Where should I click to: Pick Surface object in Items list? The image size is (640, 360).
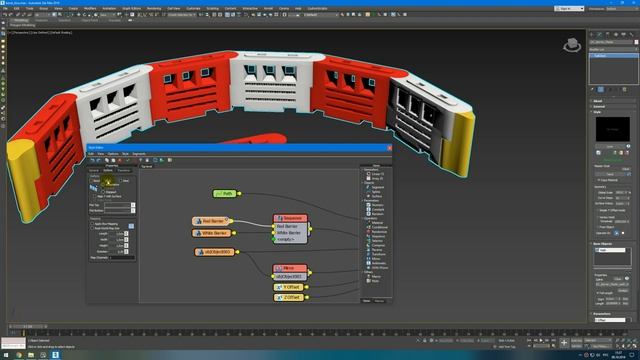374,196
